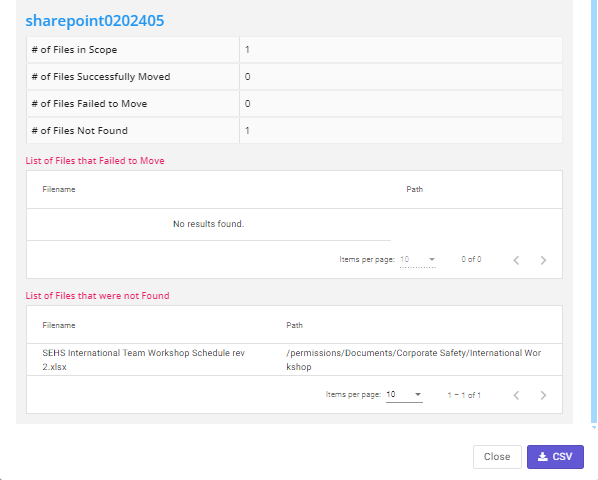Click the 'List of Files that were not Found' heading

(x=97, y=296)
